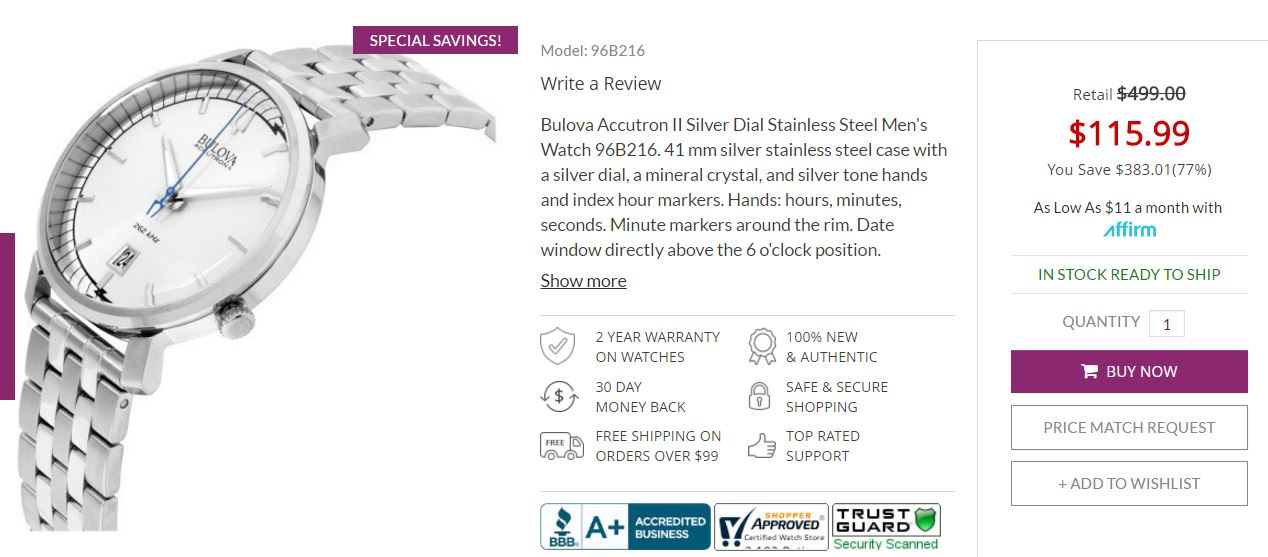Click the Special Savings banner
The height and width of the screenshot is (557, 1268).
[x=435, y=41]
